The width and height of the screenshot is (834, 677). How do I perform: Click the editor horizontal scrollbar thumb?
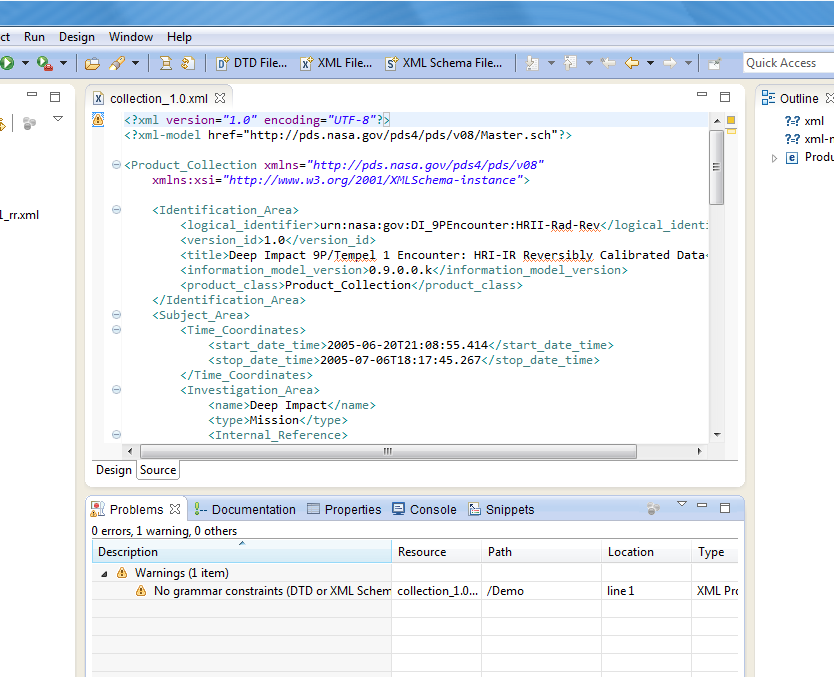tap(388, 452)
